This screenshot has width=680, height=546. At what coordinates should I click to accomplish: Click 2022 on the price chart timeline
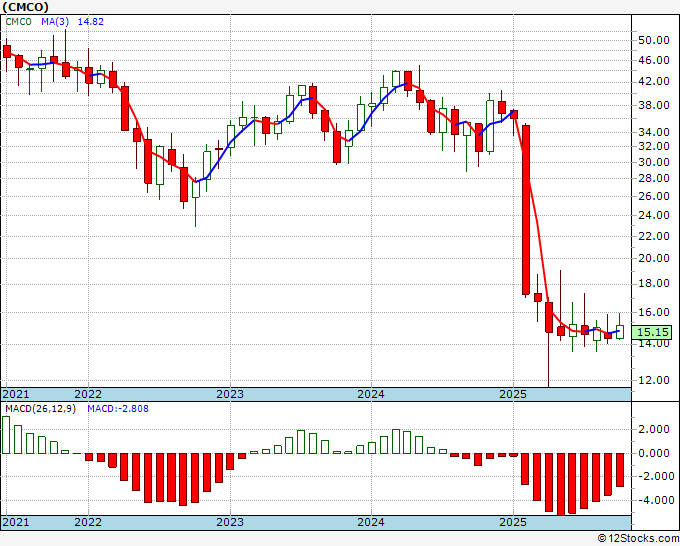tap(88, 394)
